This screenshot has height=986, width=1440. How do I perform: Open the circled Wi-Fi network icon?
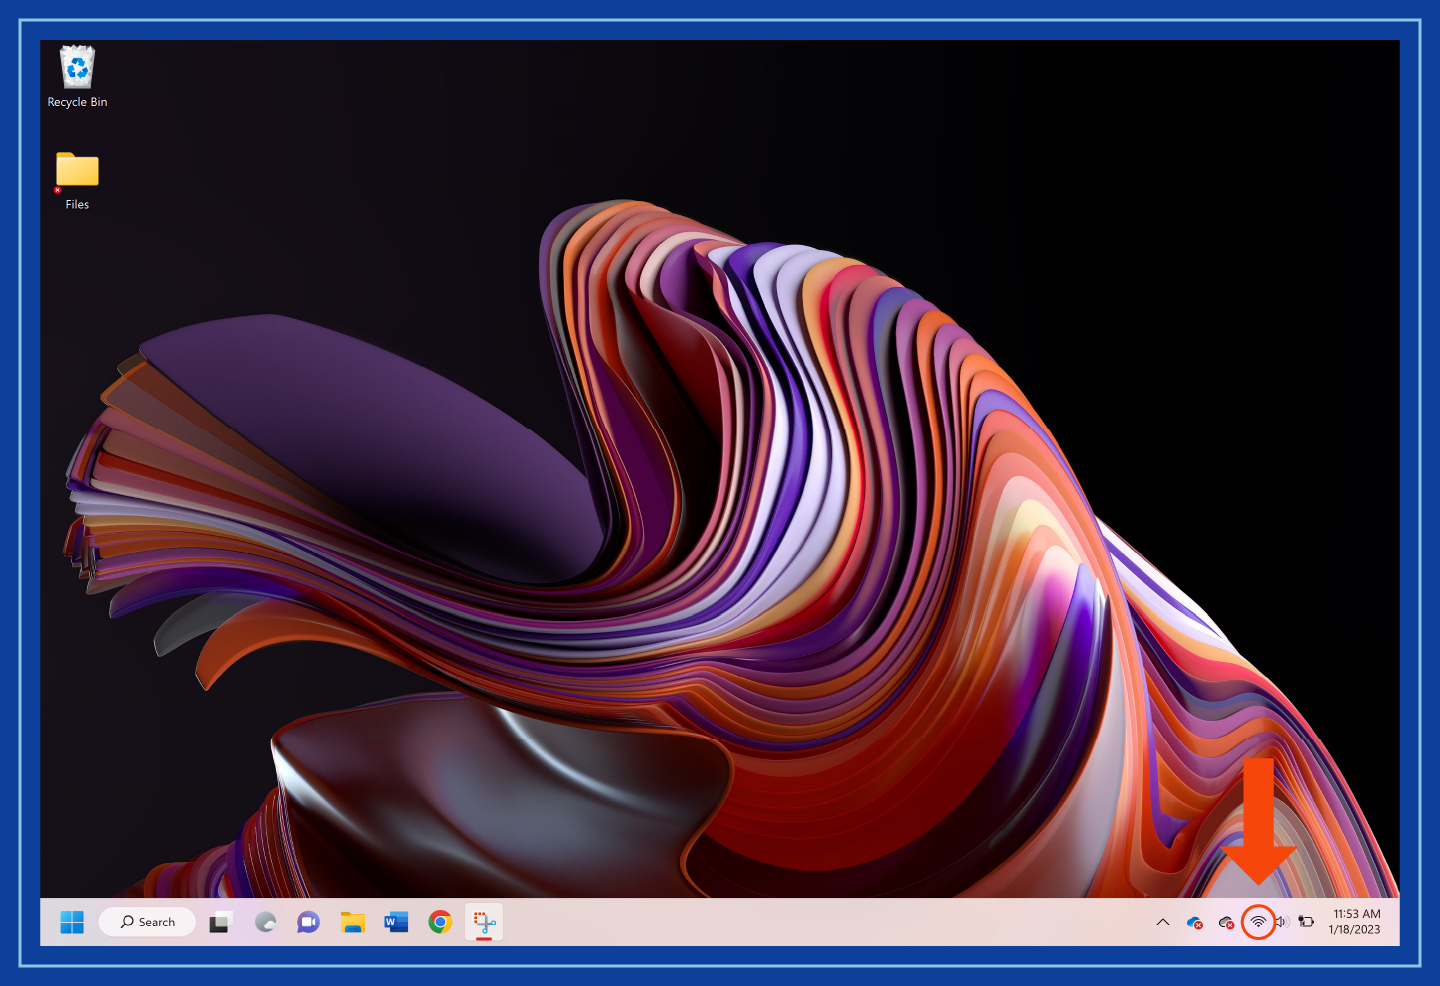1258,922
